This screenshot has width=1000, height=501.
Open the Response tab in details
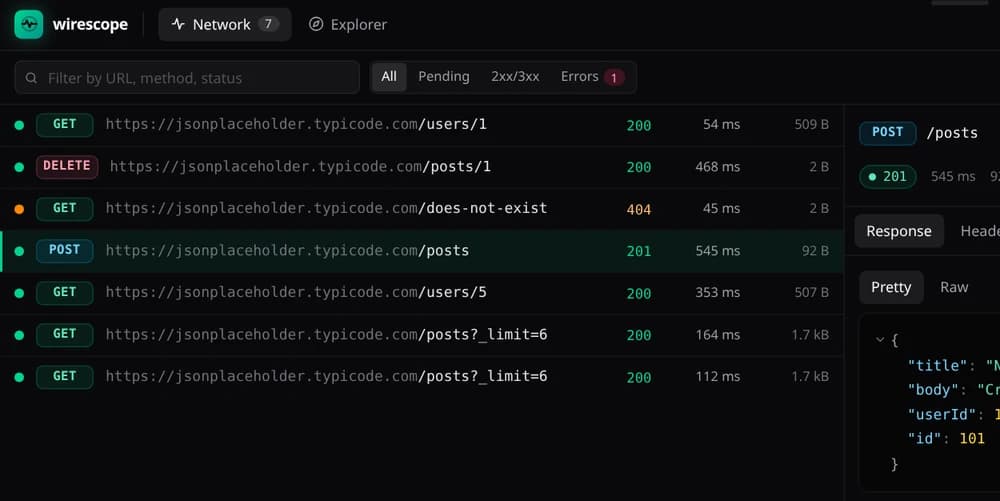[x=899, y=231]
